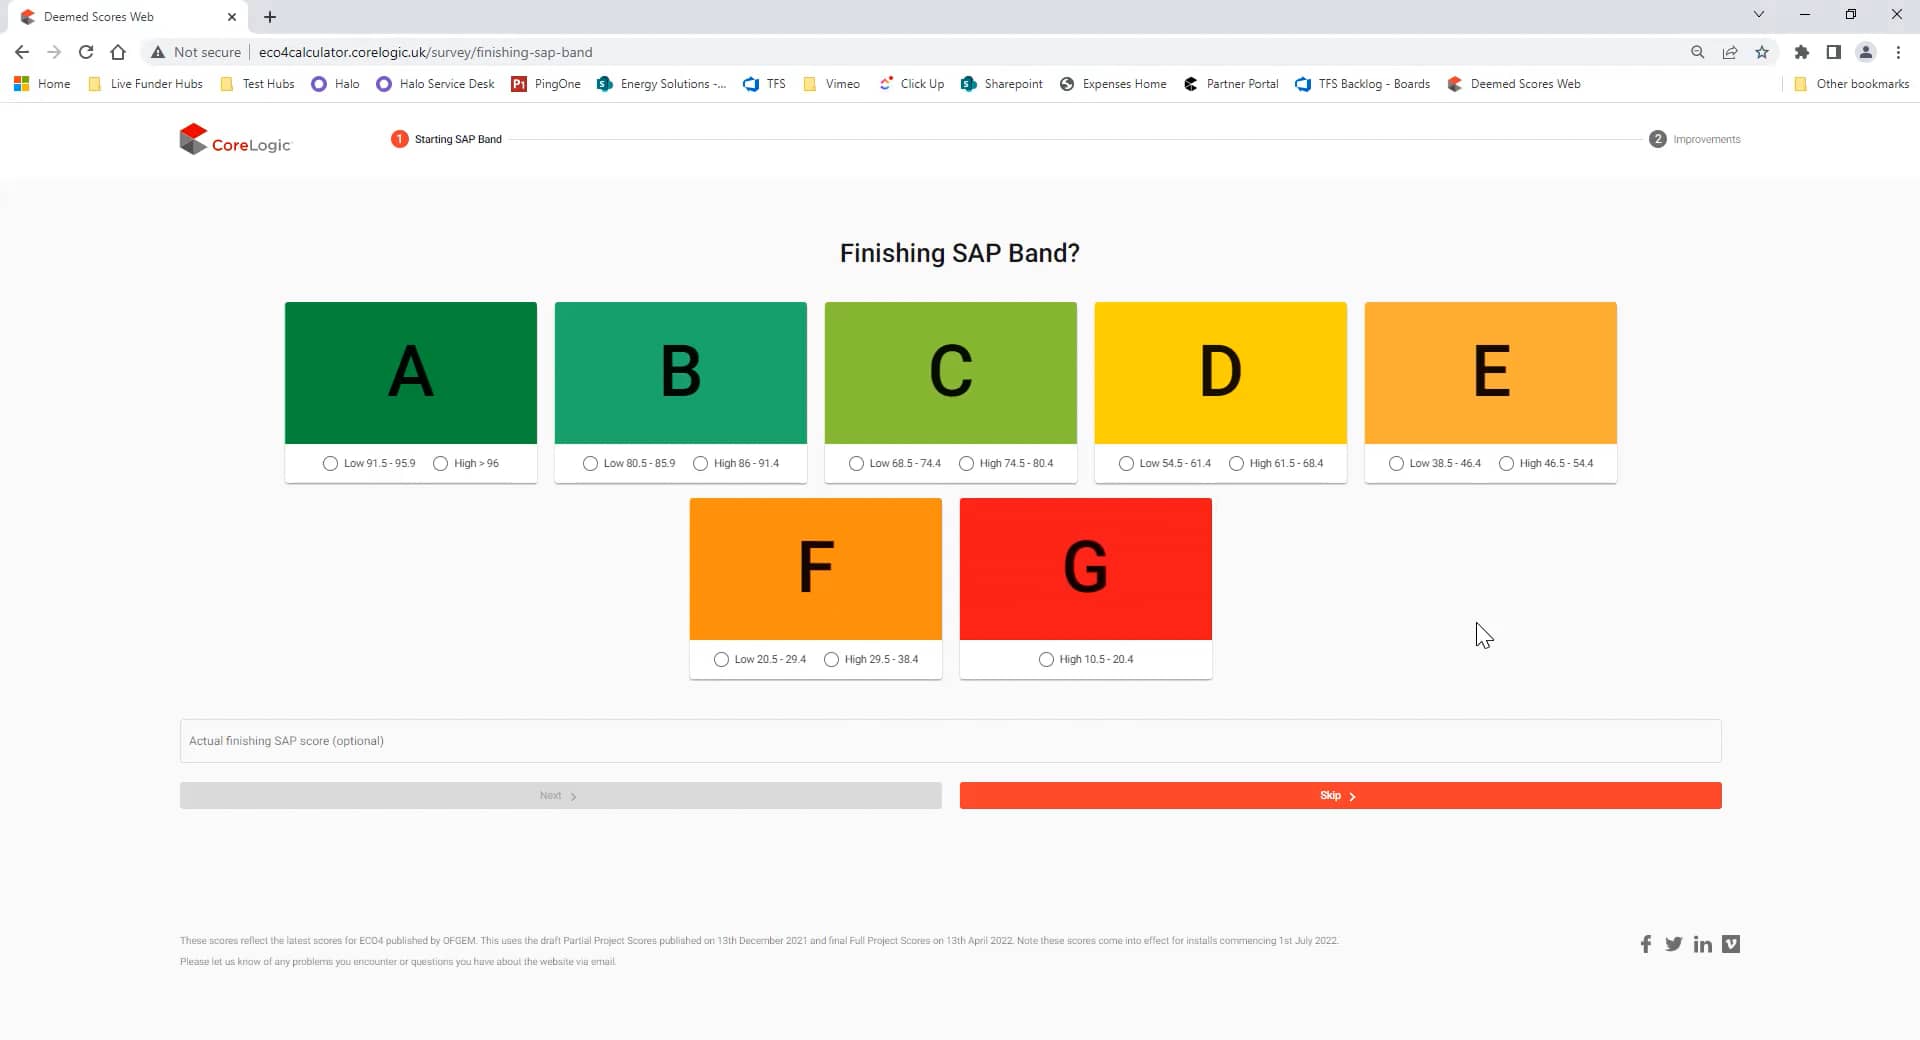This screenshot has height=1040, width=1920.
Task: Click the share icon next to the address bar
Action: (1730, 52)
